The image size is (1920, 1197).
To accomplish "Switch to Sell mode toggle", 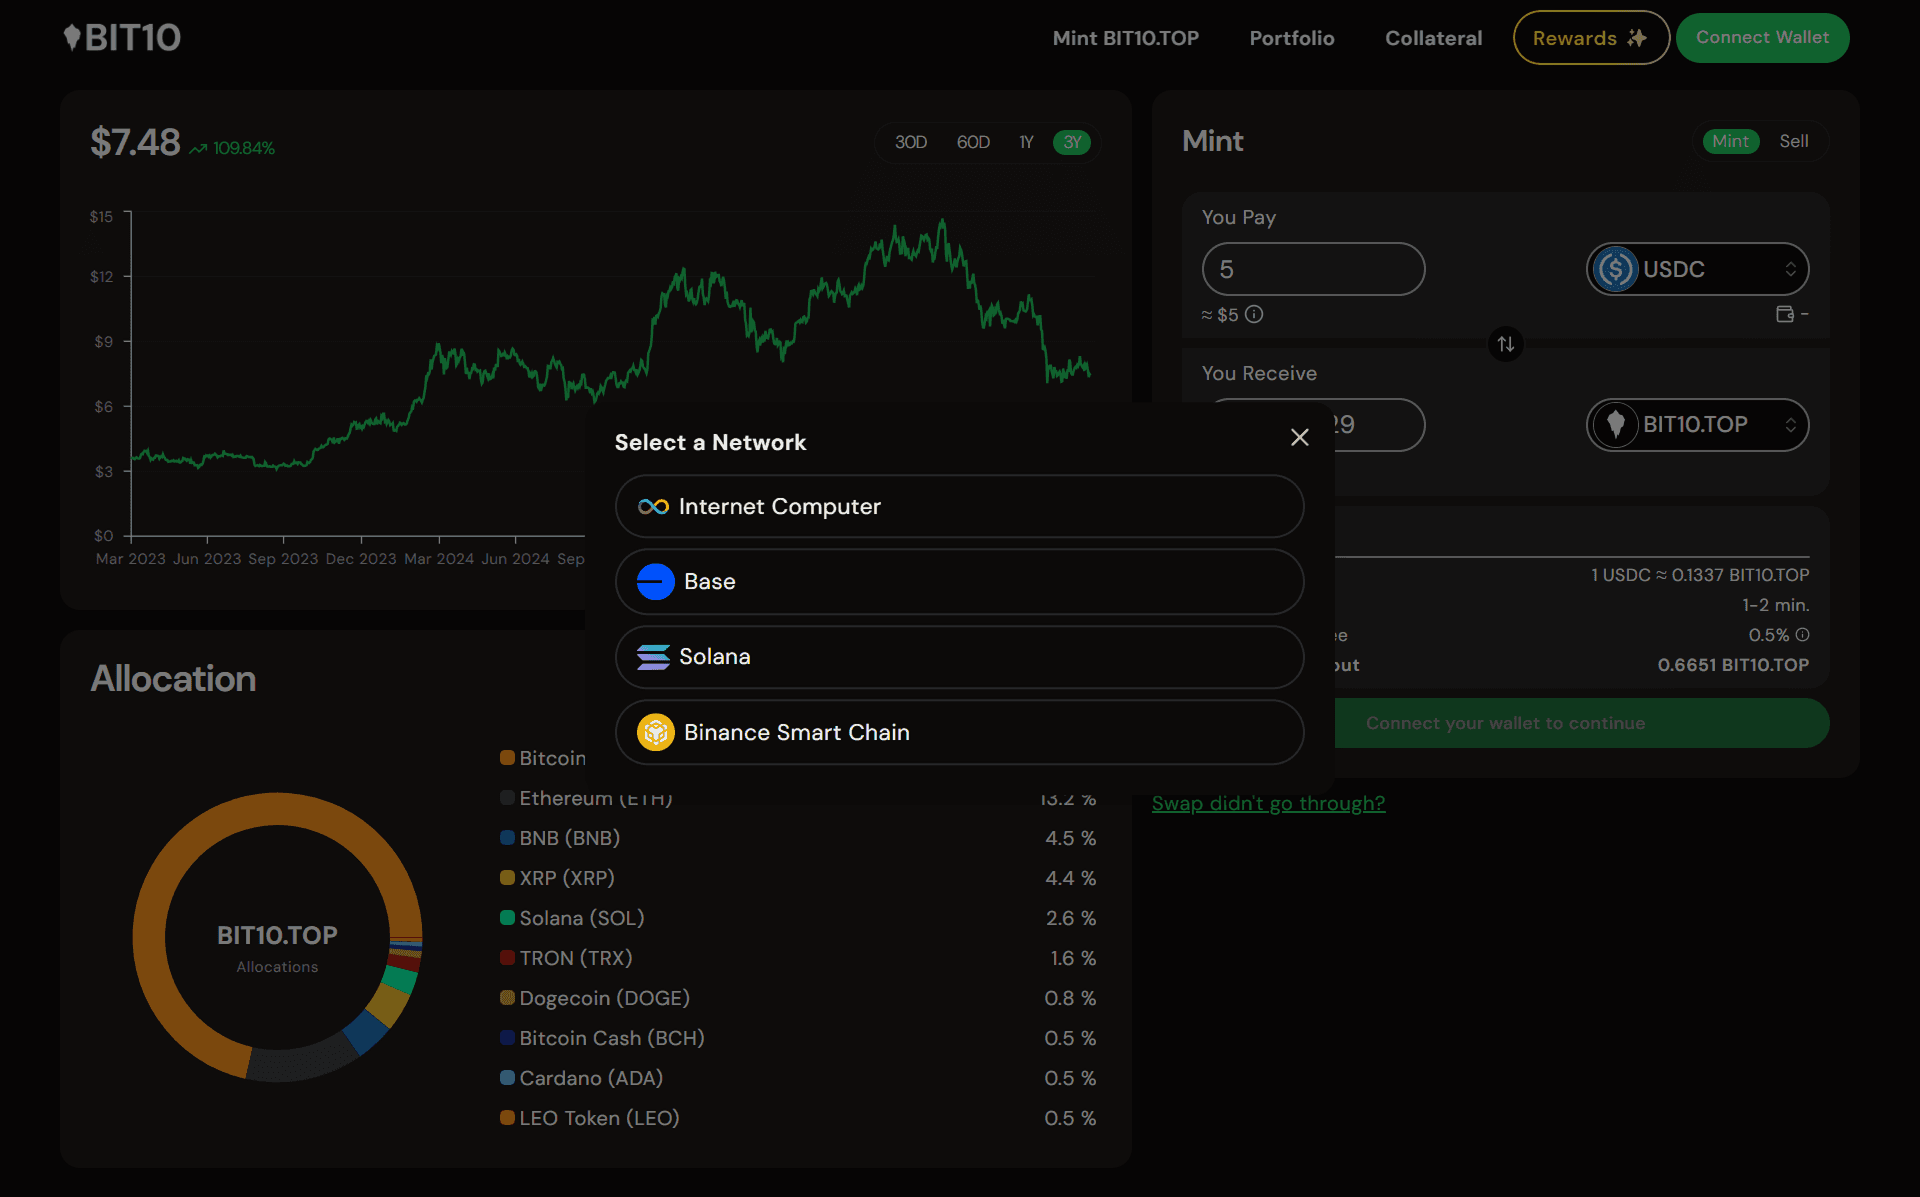I will (1793, 141).
